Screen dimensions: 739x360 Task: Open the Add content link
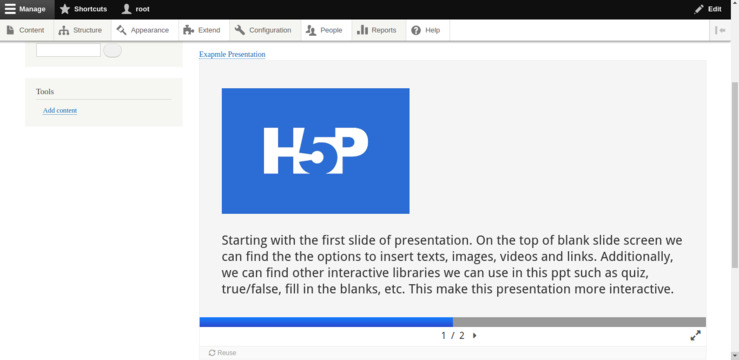(x=60, y=110)
